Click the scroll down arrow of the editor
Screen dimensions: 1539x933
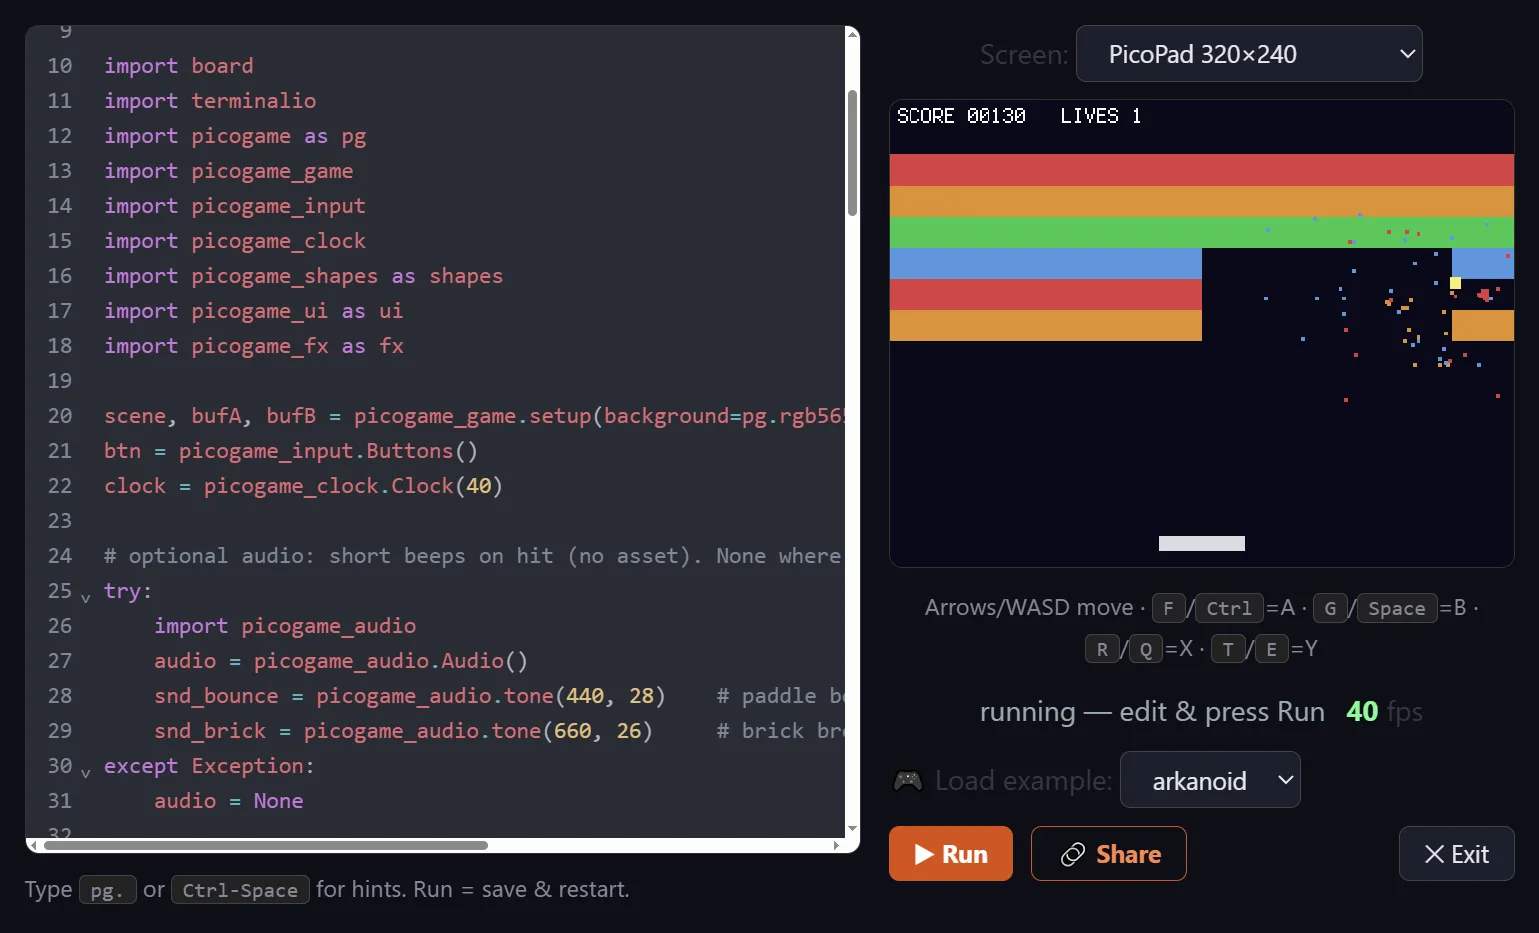(x=852, y=828)
